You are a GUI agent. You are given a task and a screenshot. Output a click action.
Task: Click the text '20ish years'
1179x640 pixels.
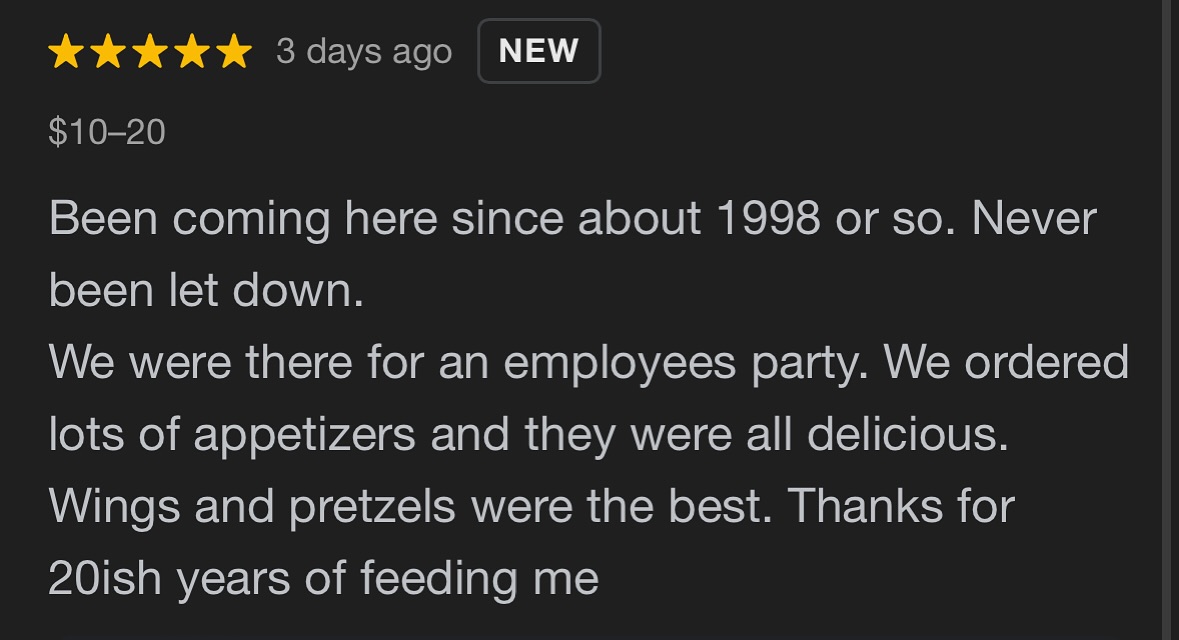click(x=169, y=579)
